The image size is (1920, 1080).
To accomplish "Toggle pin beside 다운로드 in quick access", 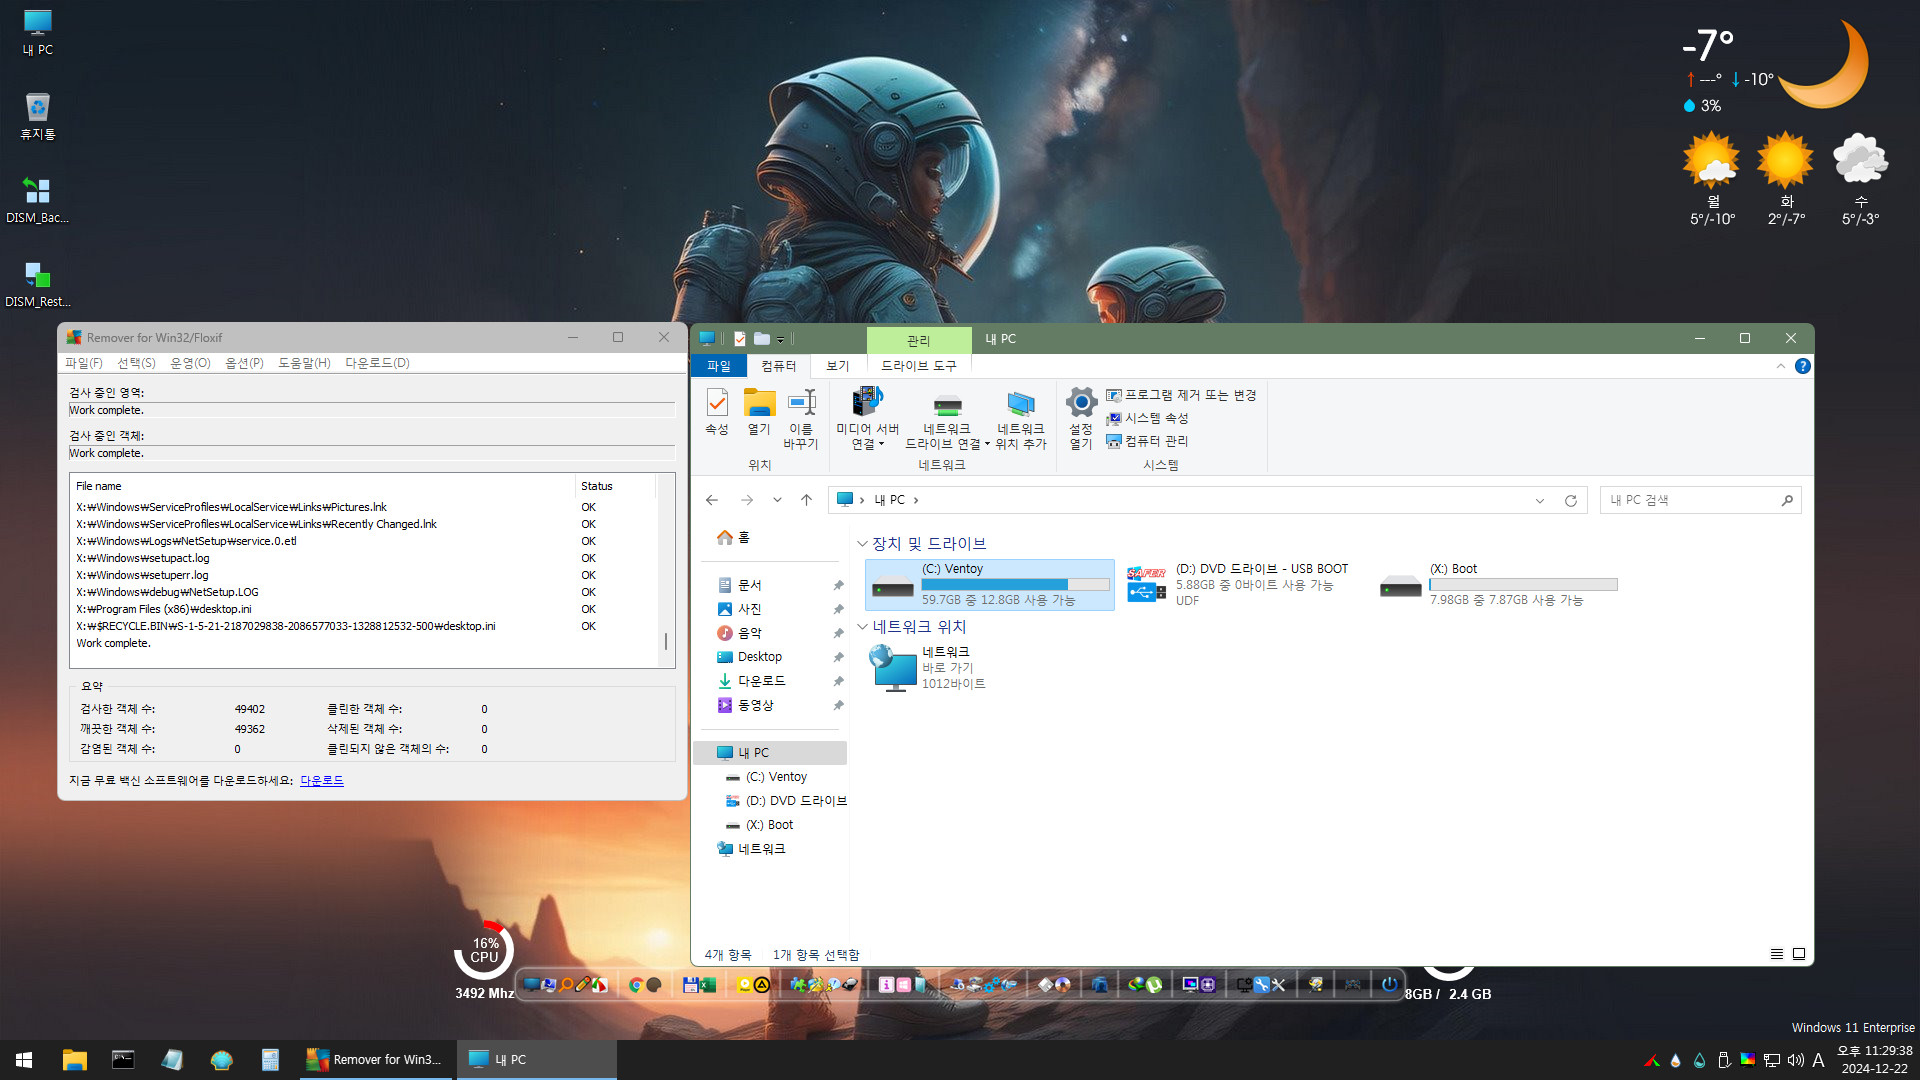I will [838, 681].
